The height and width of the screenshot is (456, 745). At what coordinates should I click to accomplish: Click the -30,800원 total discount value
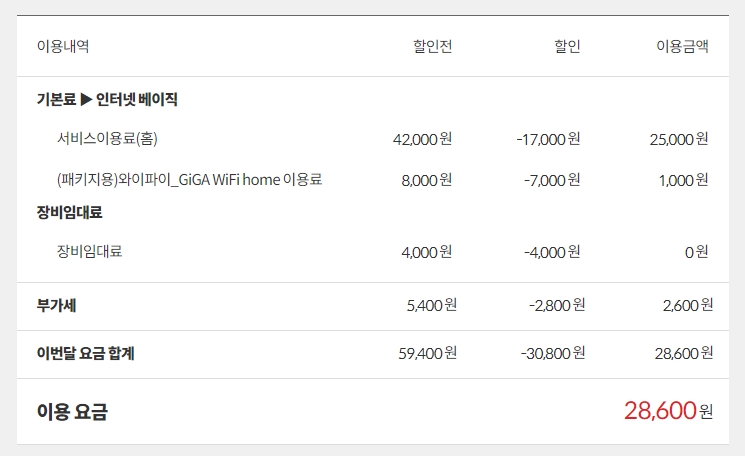[x=553, y=352]
